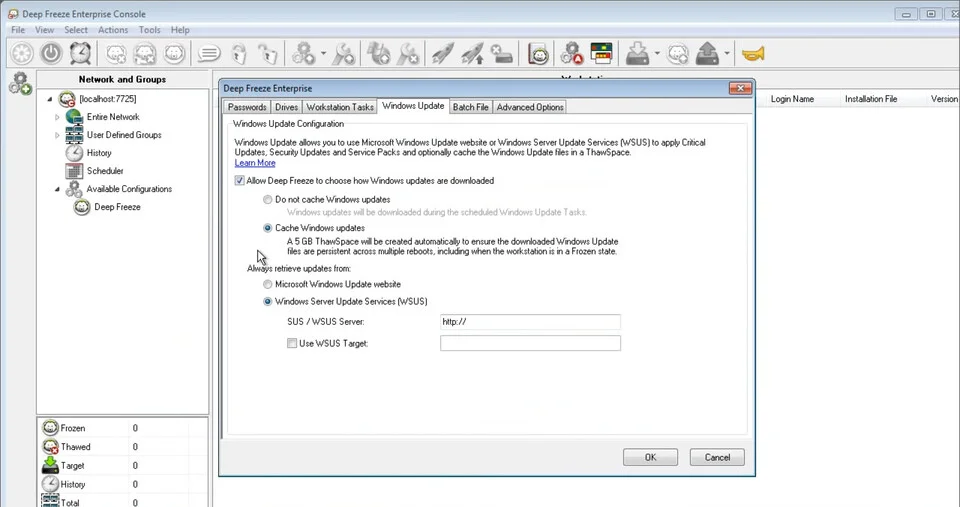Open dropdown arrow beside drive upload icon
The width and height of the screenshot is (960, 507).
tap(727, 54)
